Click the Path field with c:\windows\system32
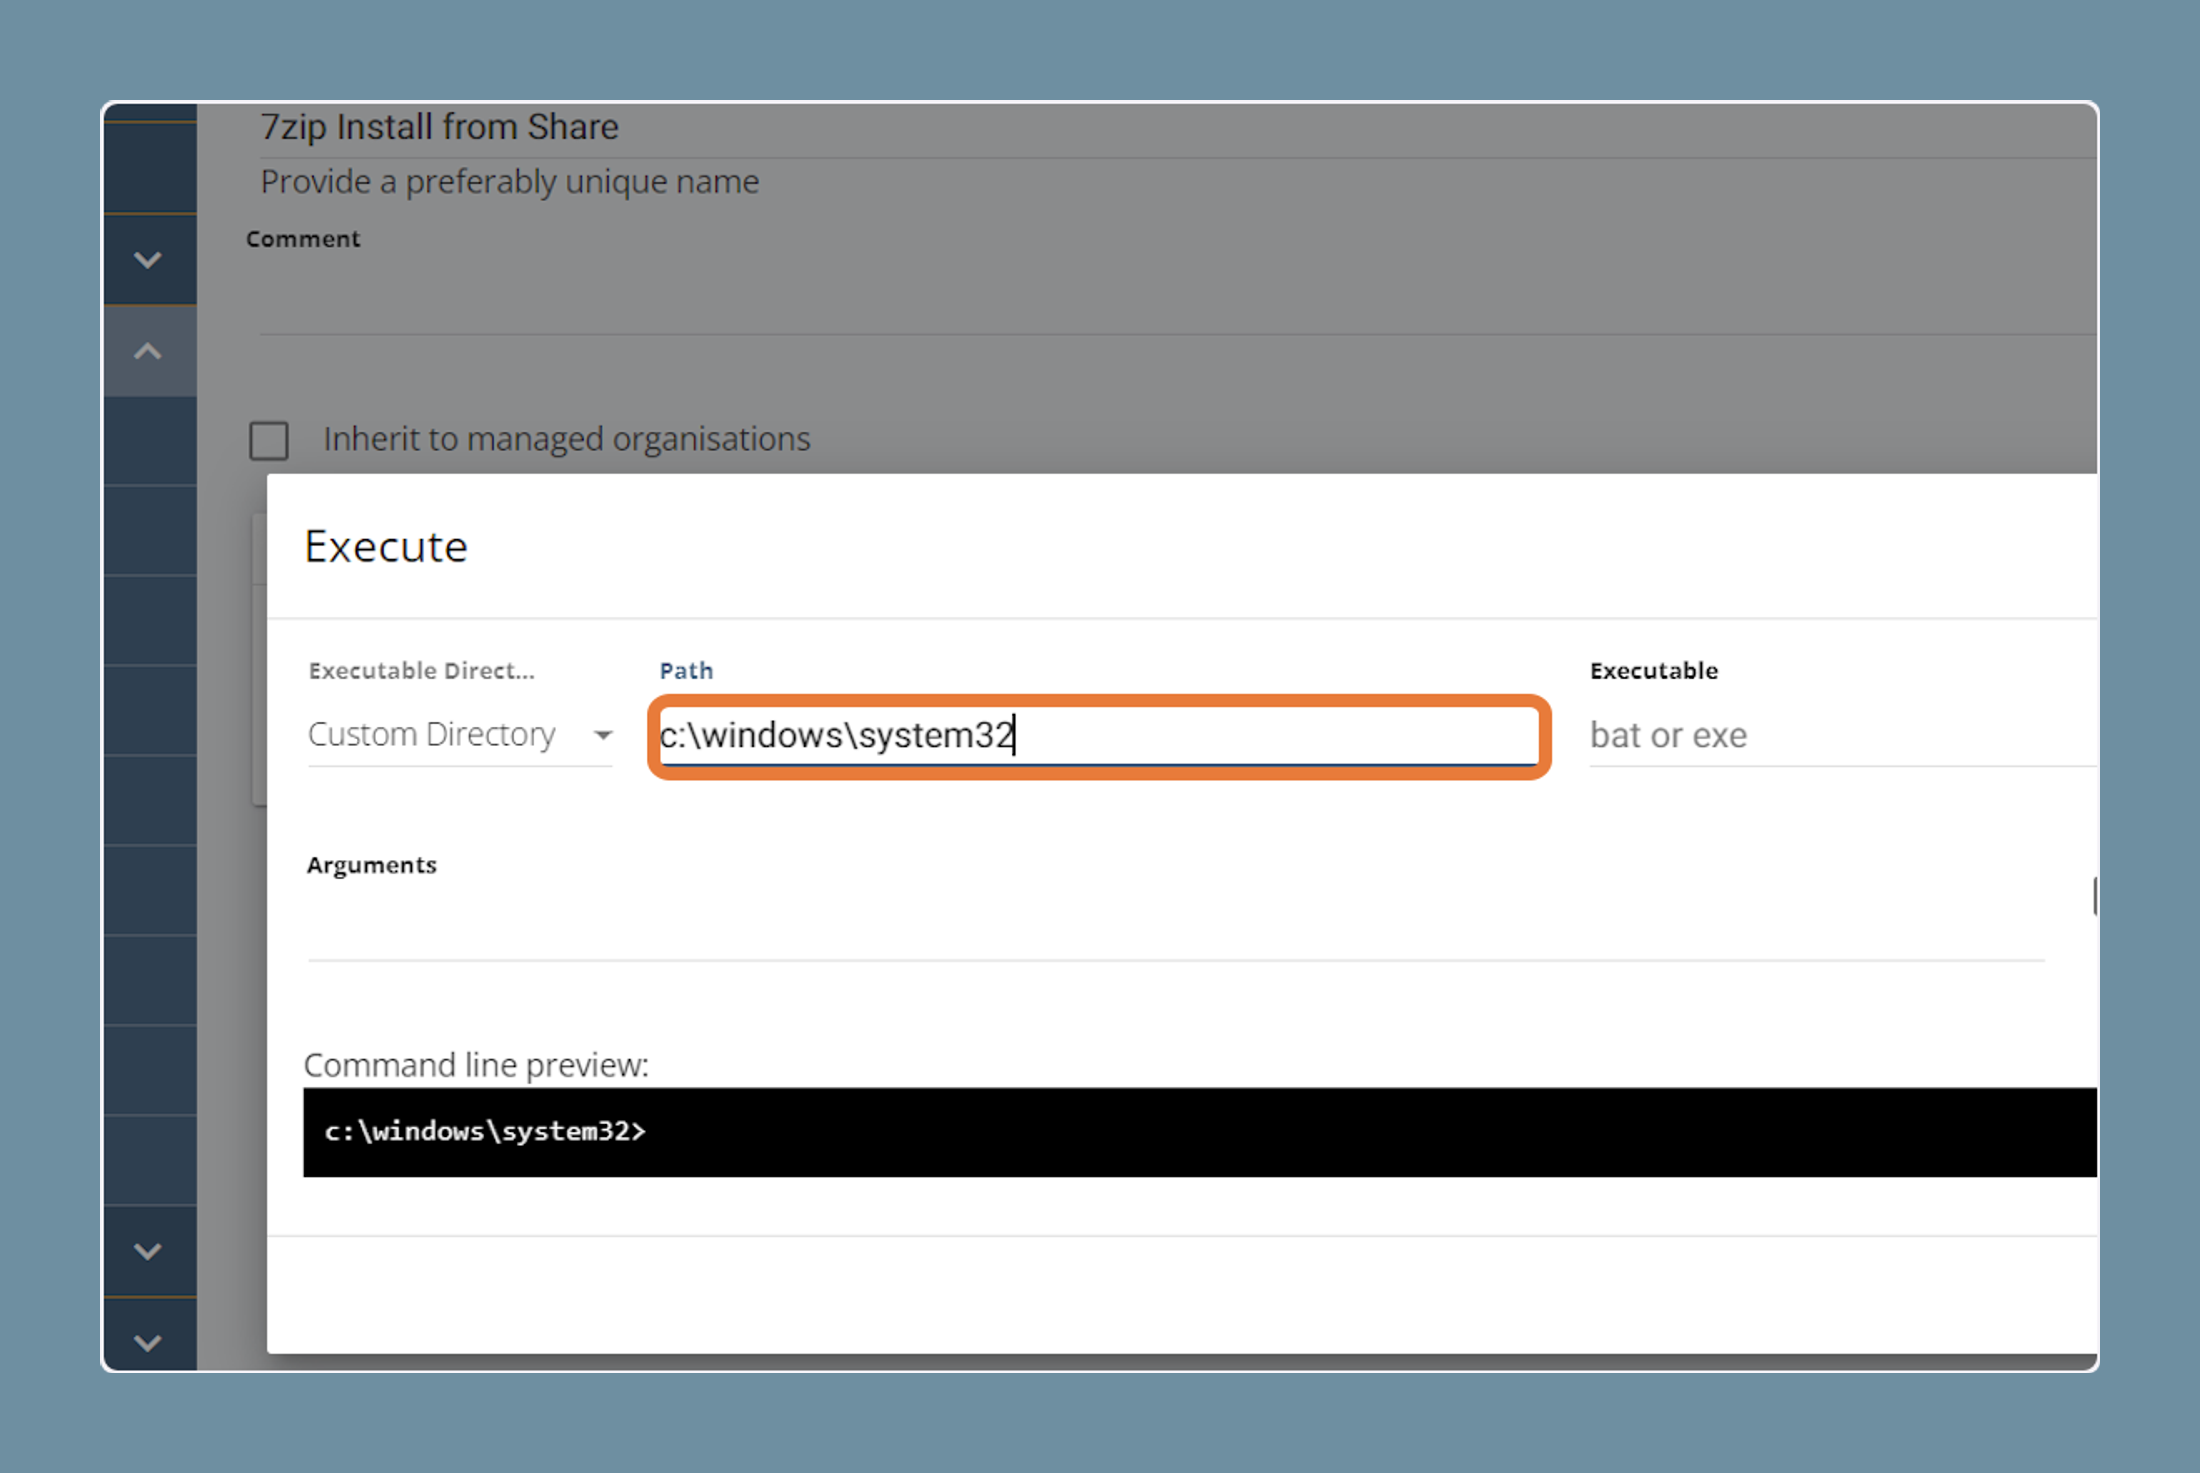Screen dimensions: 2200x1473 coord(1098,735)
